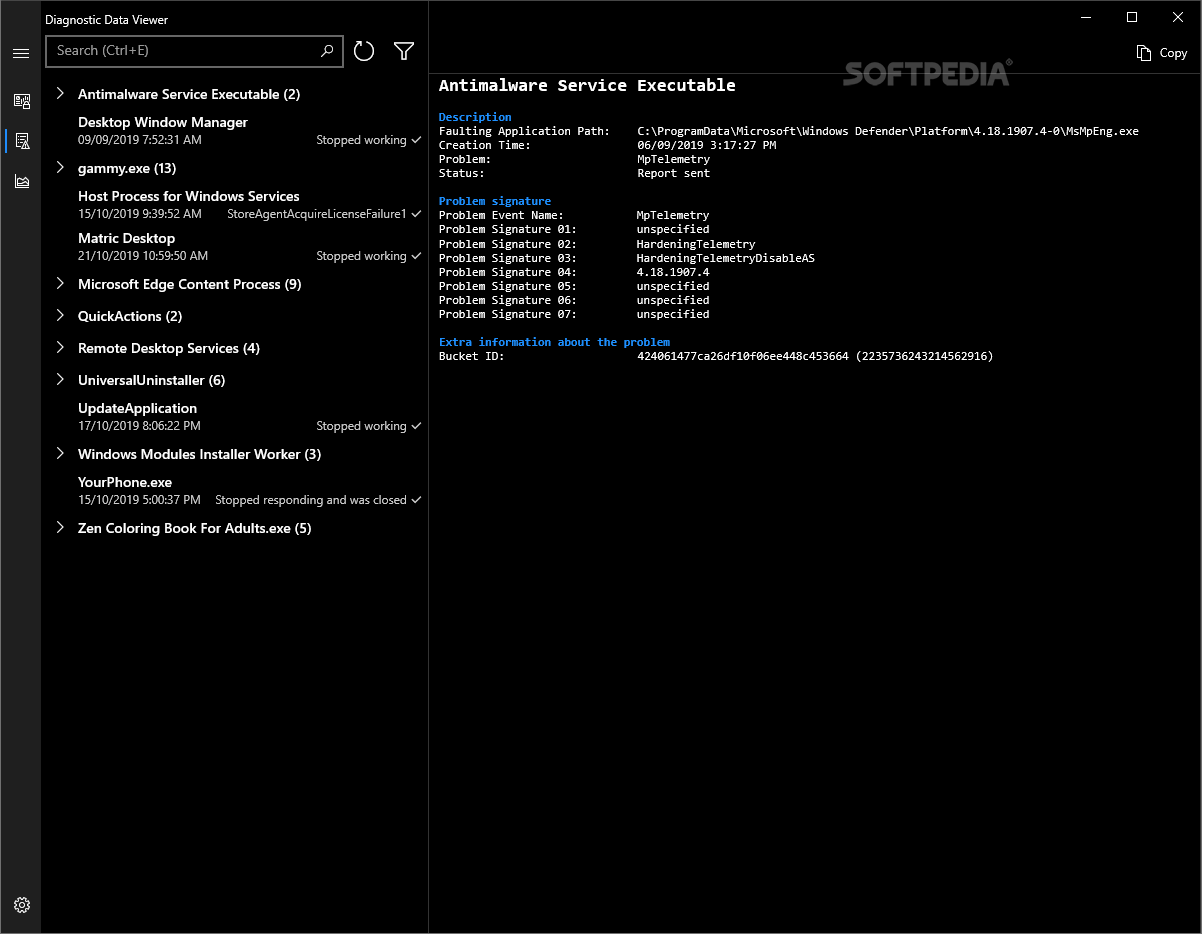The height and width of the screenshot is (934, 1202).
Task: Select Host Process for Windows Services report
Action: coord(235,205)
